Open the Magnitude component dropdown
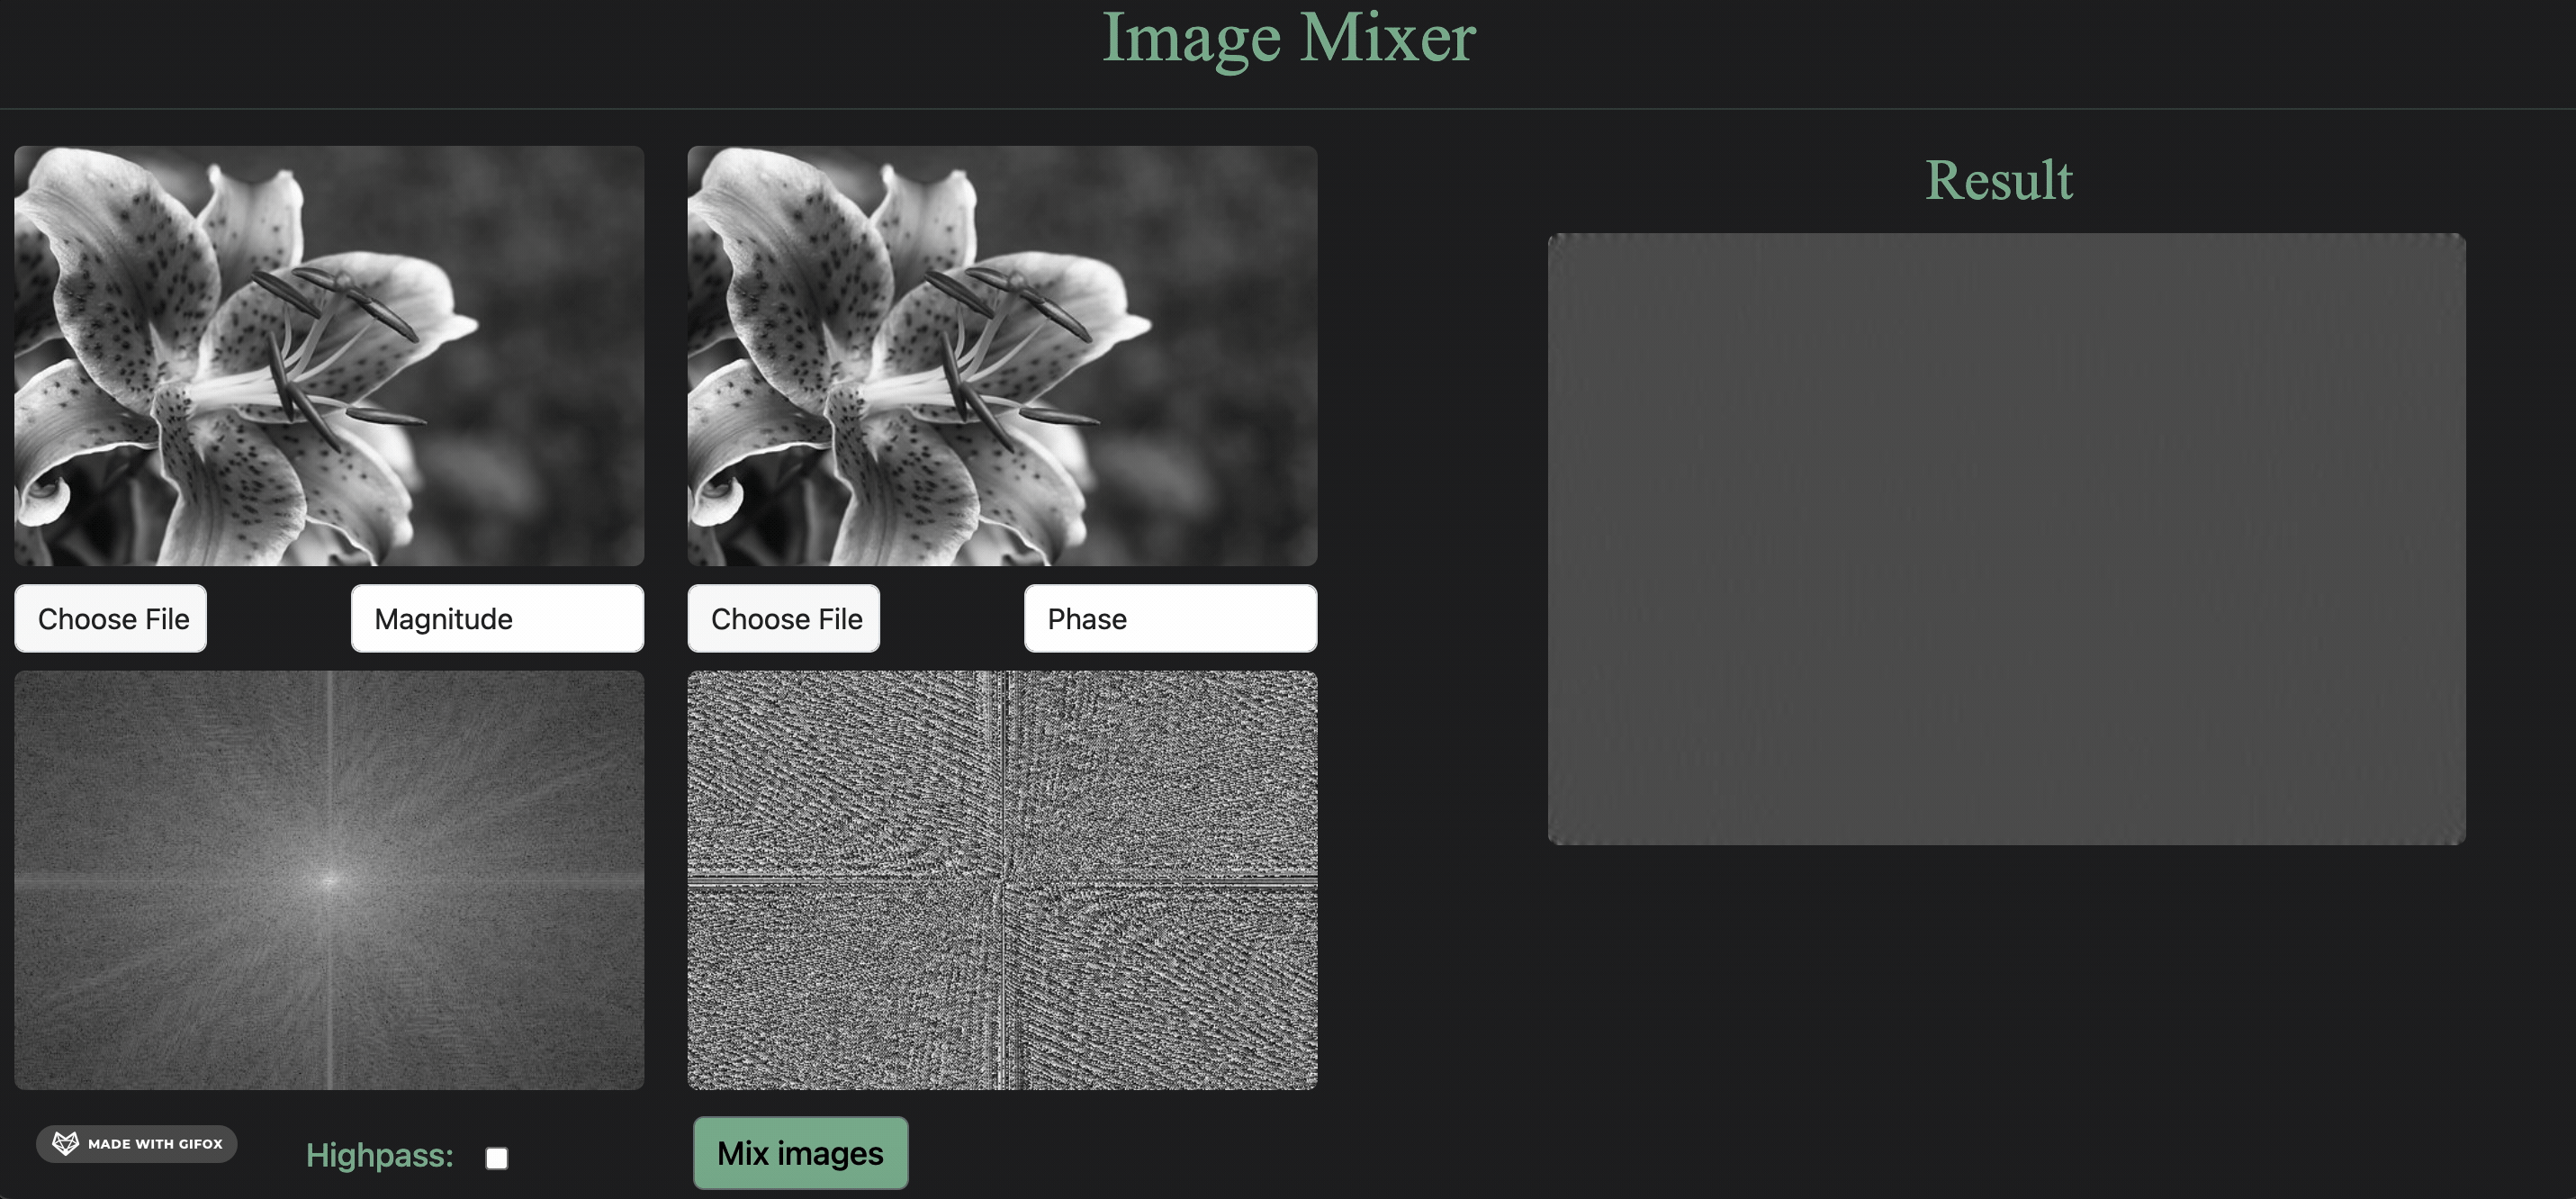 [x=497, y=619]
